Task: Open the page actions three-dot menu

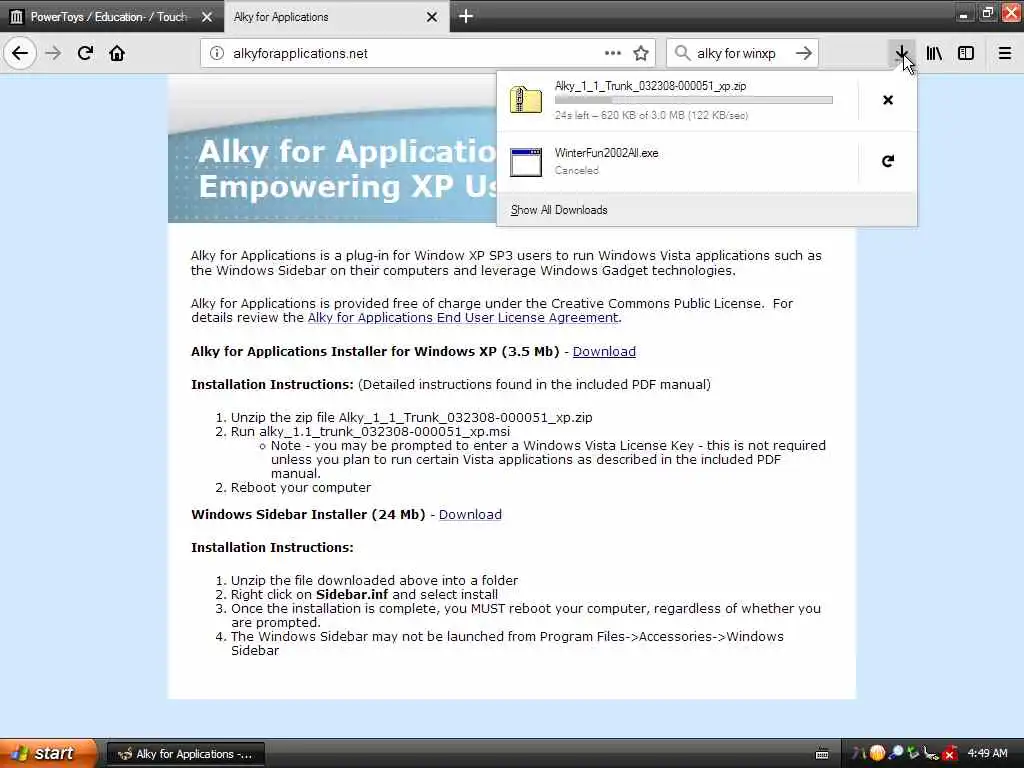Action: (x=613, y=53)
